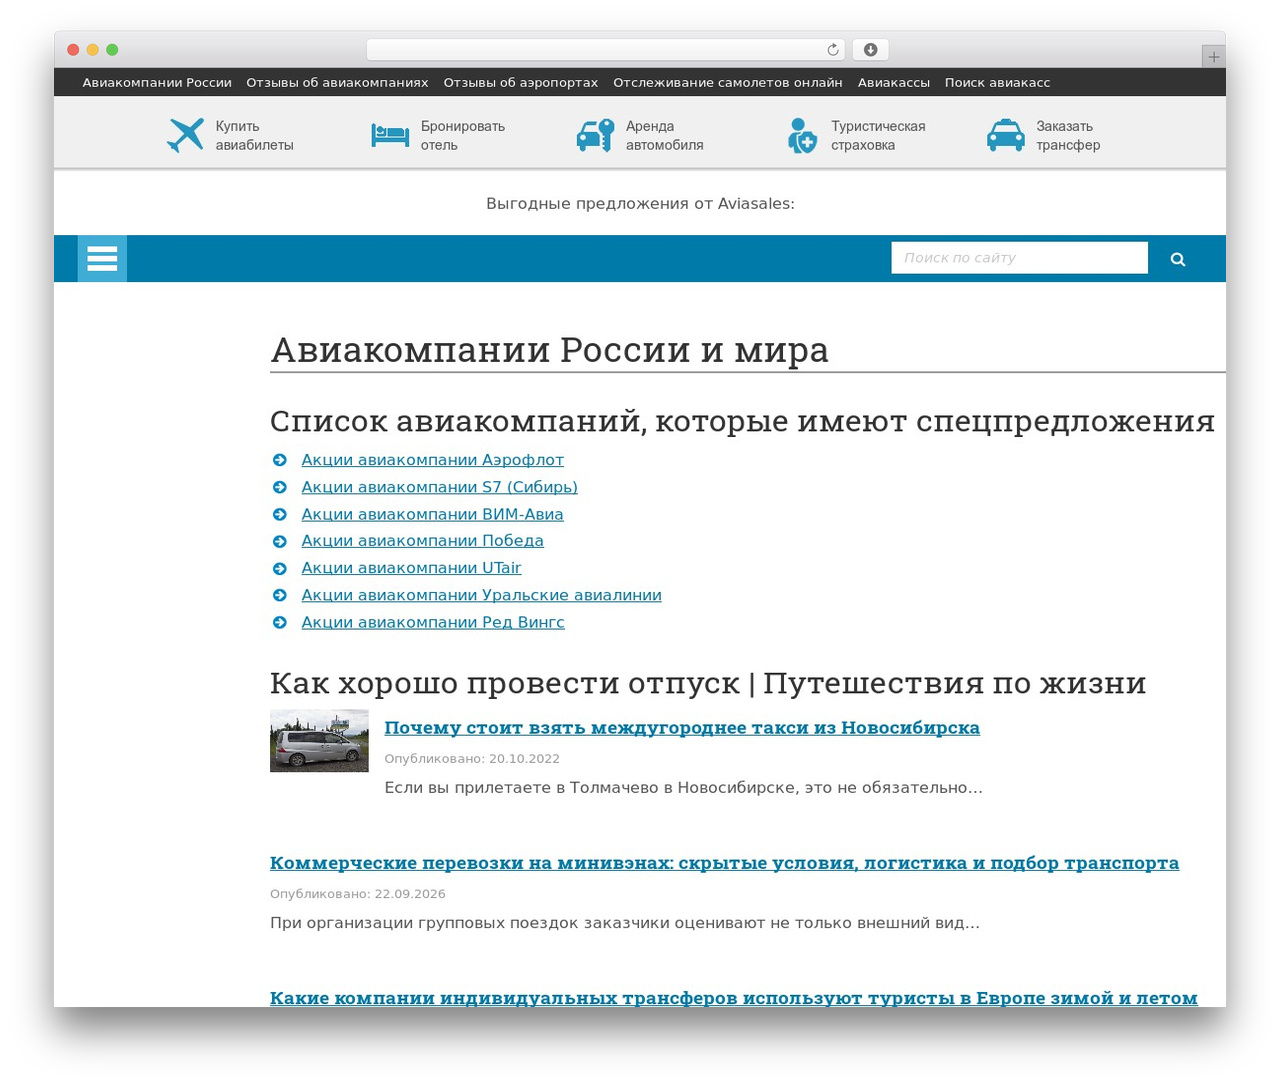Click the taxi transfer icon
This screenshot has height=1084, width=1280.
(1006, 135)
